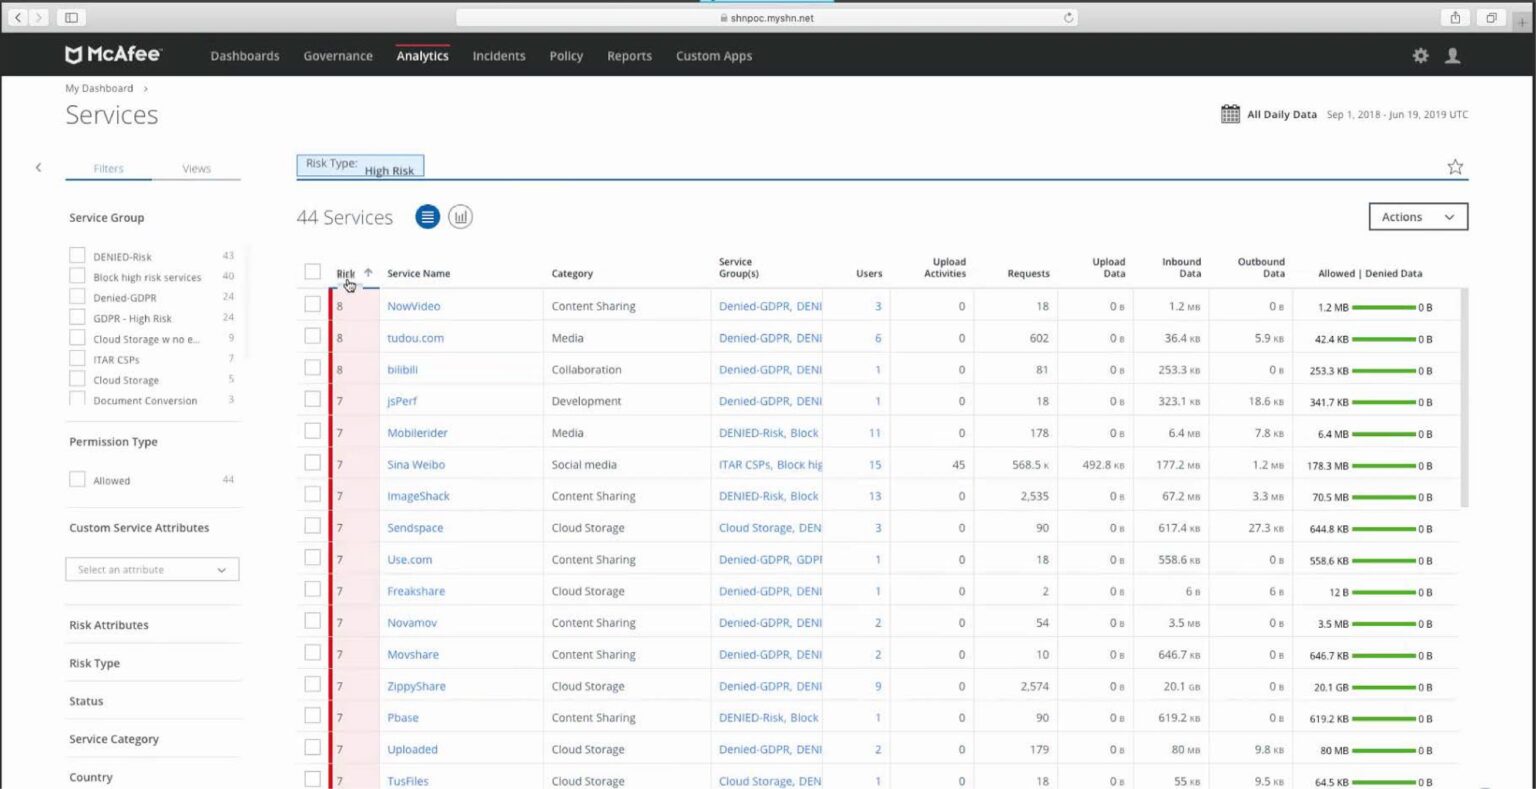Screen dimensions: 1536x789
Task: Open the Governance menu
Action: click(338, 56)
